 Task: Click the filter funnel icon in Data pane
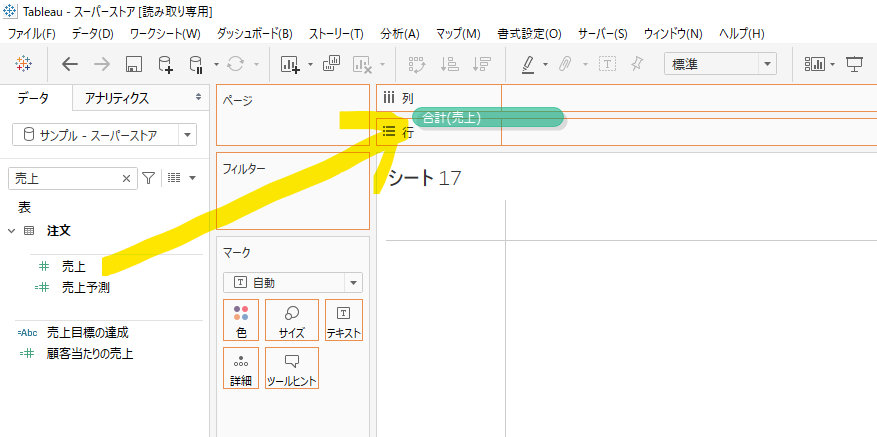tap(148, 178)
